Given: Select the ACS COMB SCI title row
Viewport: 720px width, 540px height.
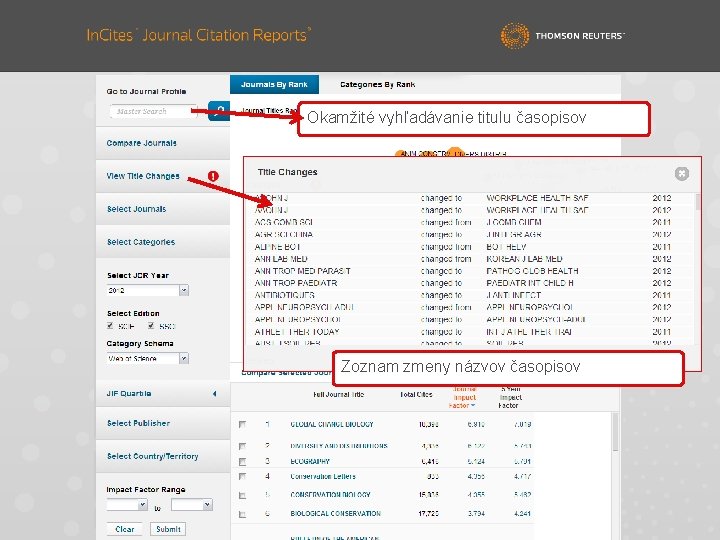Looking at the screenshot, I should [x=463, y=222].
